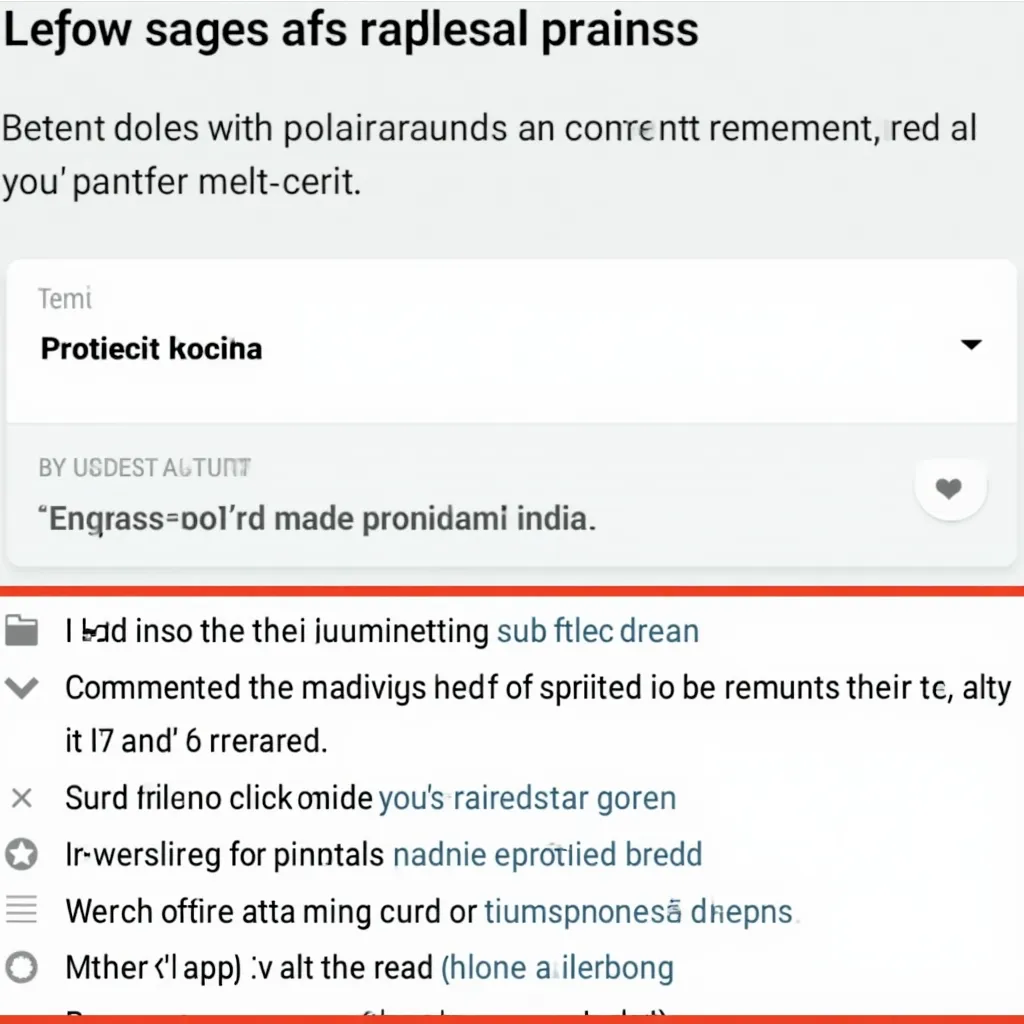Click the three-line menu icon beside 'Werch offire'
The height and width of the screenshot is (1024, 1024).
coord(22,910)
